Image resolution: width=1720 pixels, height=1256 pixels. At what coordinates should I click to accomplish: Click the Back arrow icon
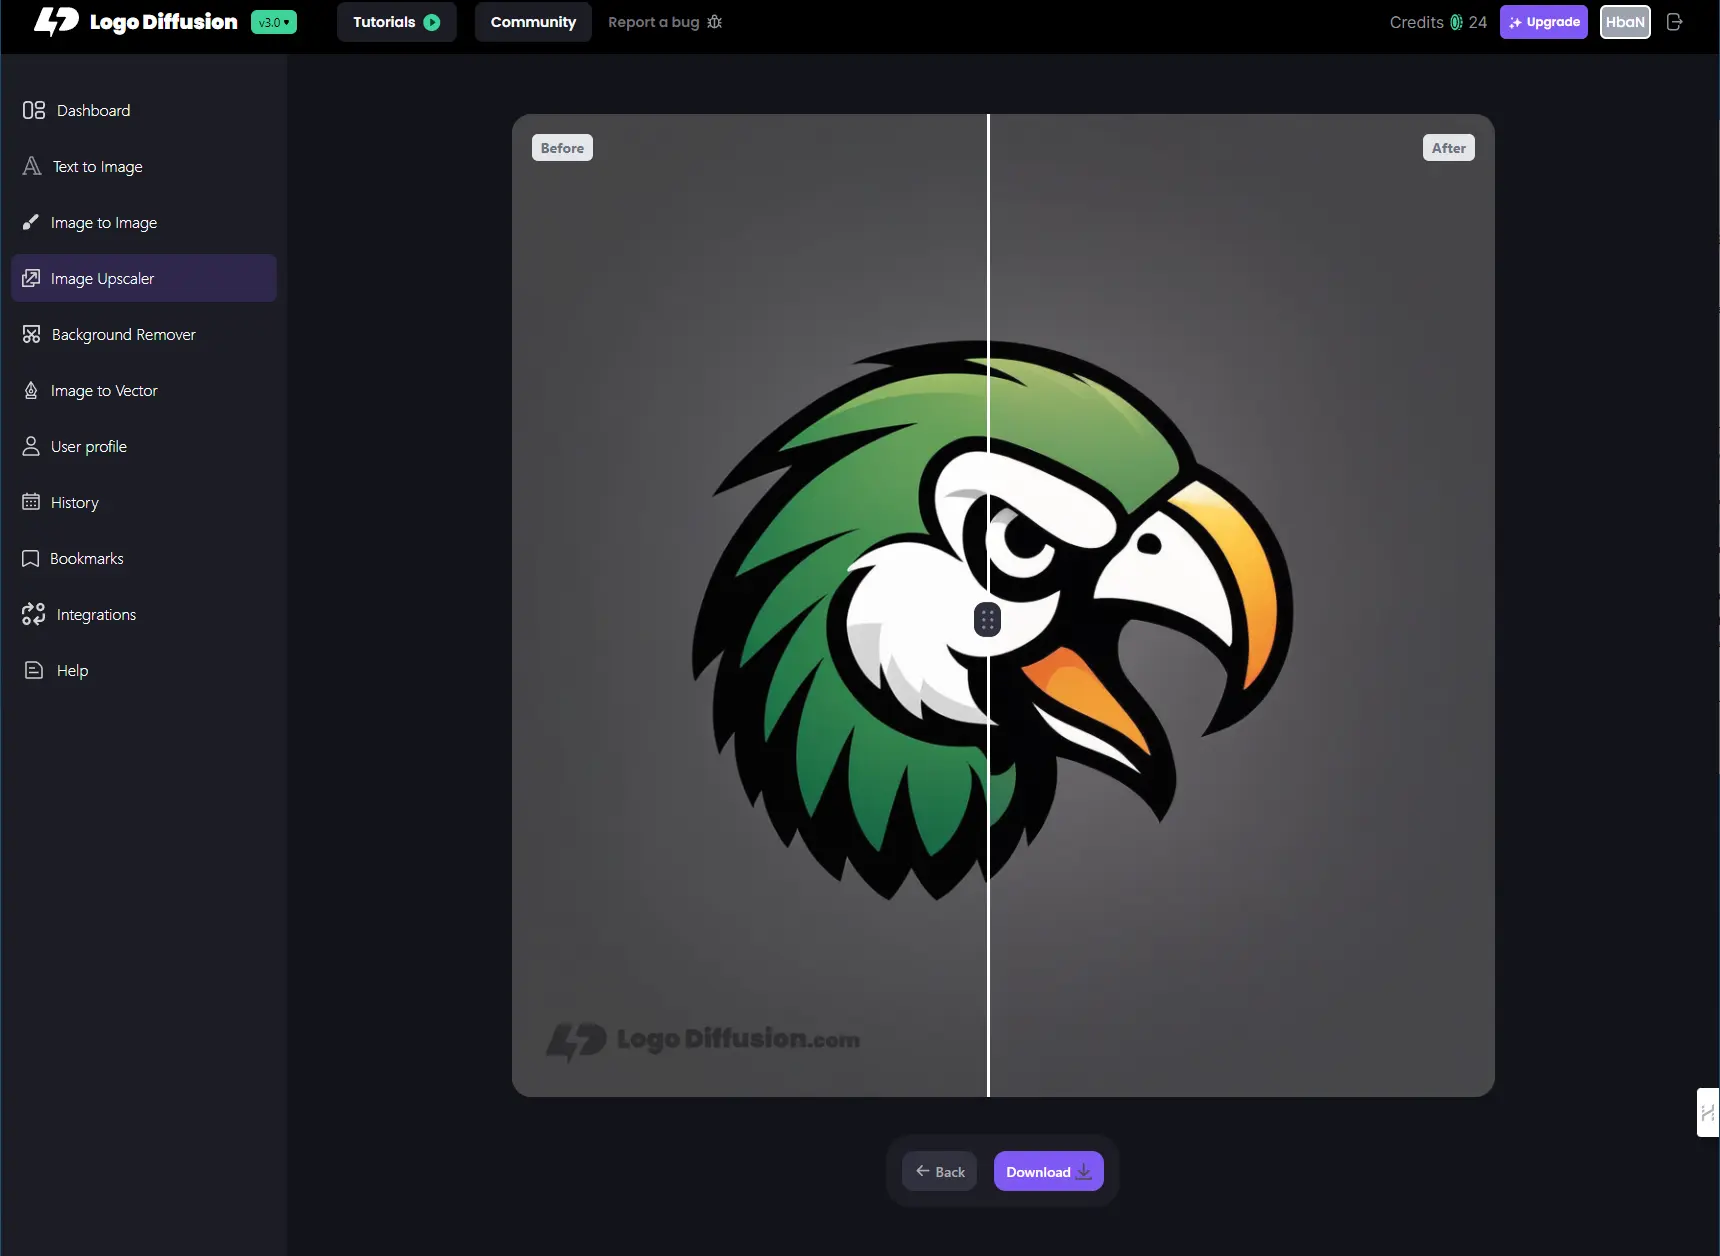pyautogui.click(x=923, y=1171)
